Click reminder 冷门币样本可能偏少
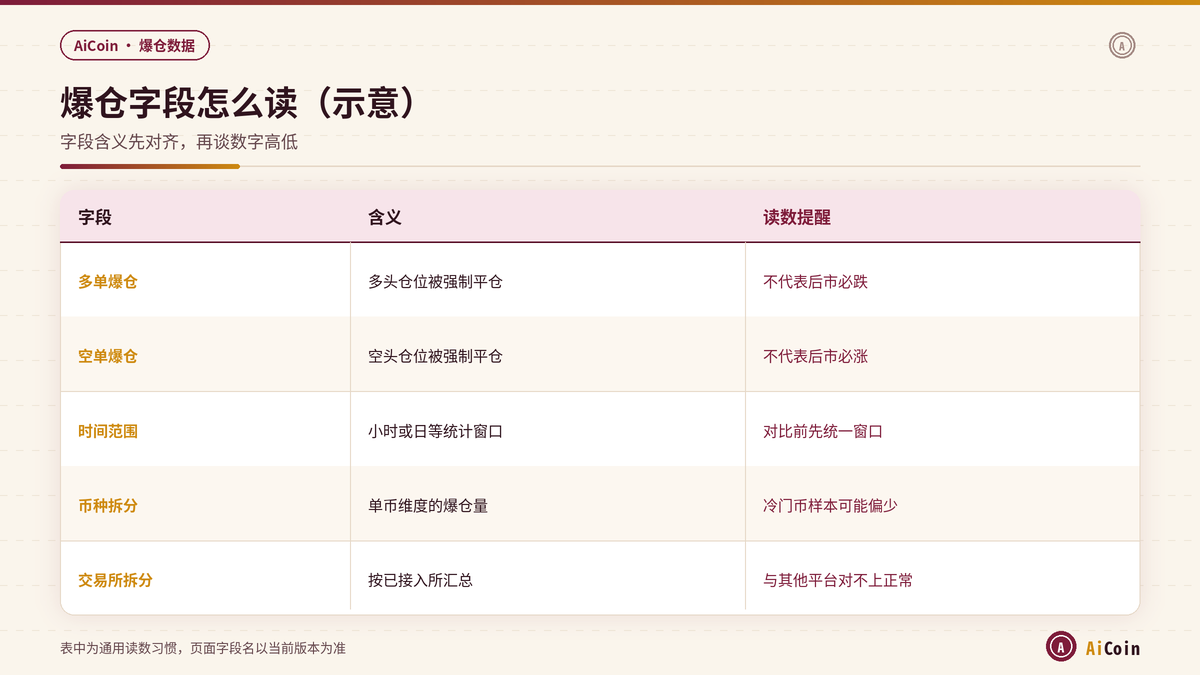Image resolution: width=1200 pixels, height=675 pixels. pyautogui.click(x=830, y=506)
